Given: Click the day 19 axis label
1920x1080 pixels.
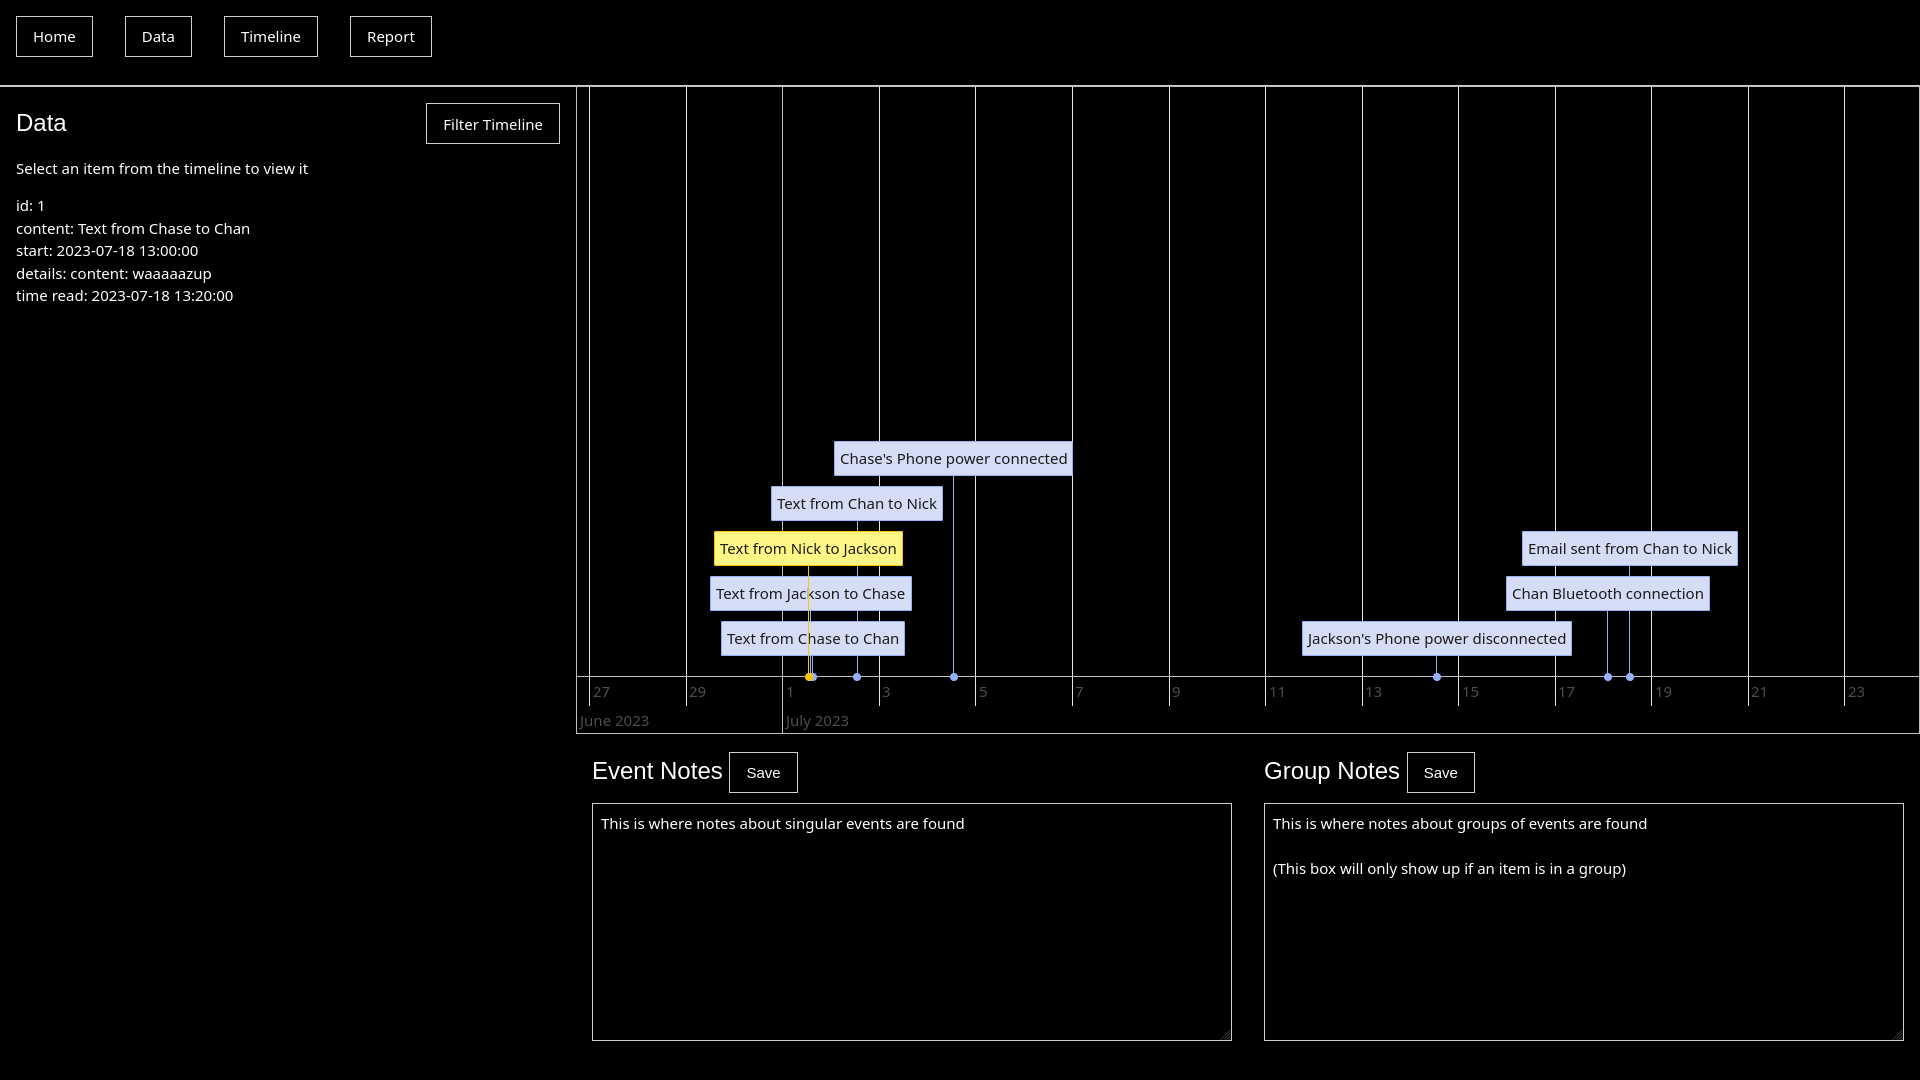Looking at the screenshot, I should point(1663,692).
